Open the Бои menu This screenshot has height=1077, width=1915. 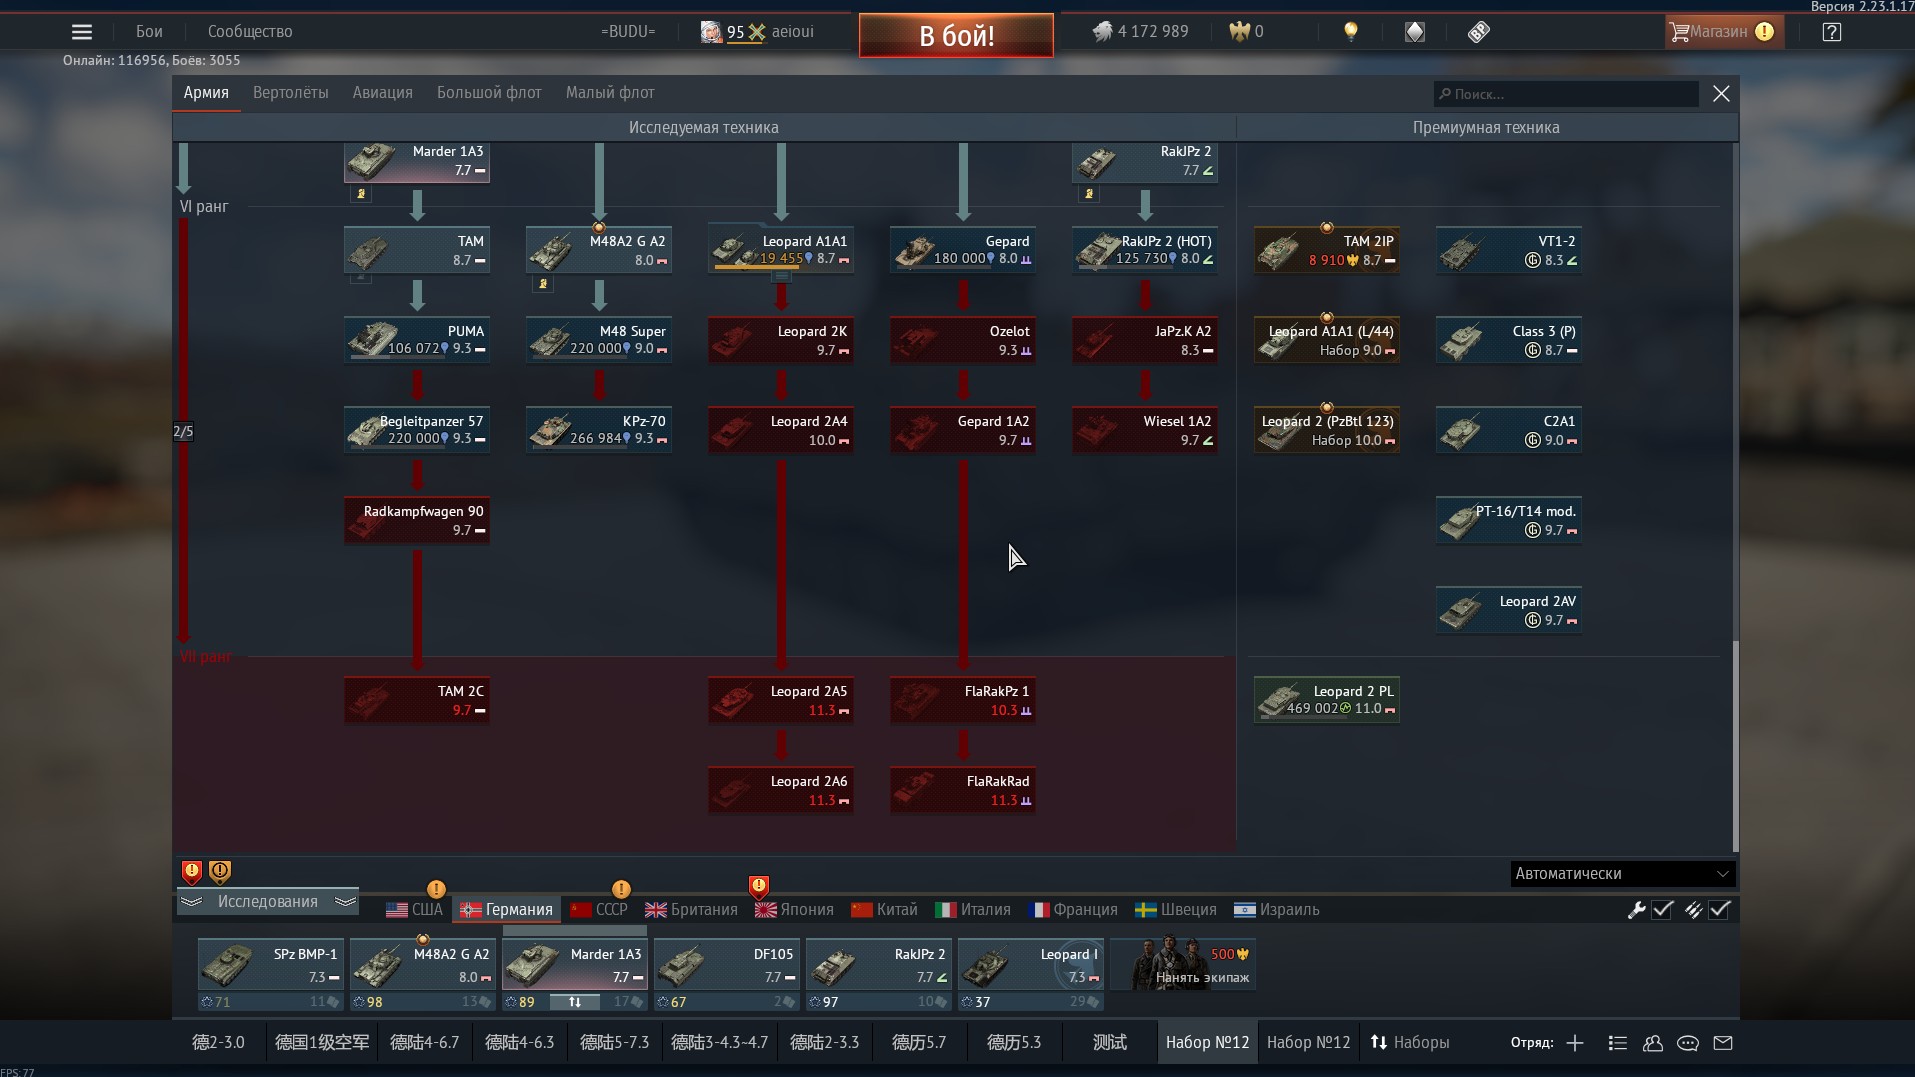point(149,32)
